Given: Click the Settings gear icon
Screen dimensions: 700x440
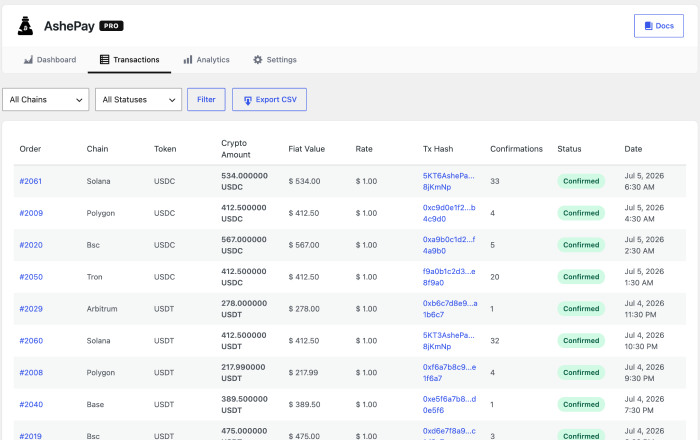Looking at the screenshot, I should 258,60.
